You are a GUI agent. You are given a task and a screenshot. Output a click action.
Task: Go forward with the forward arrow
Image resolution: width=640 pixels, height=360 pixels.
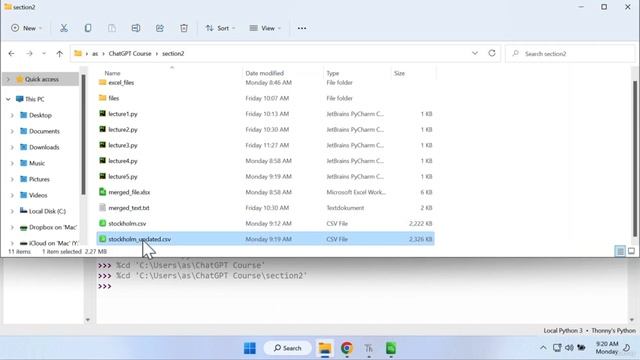point(29,53)
